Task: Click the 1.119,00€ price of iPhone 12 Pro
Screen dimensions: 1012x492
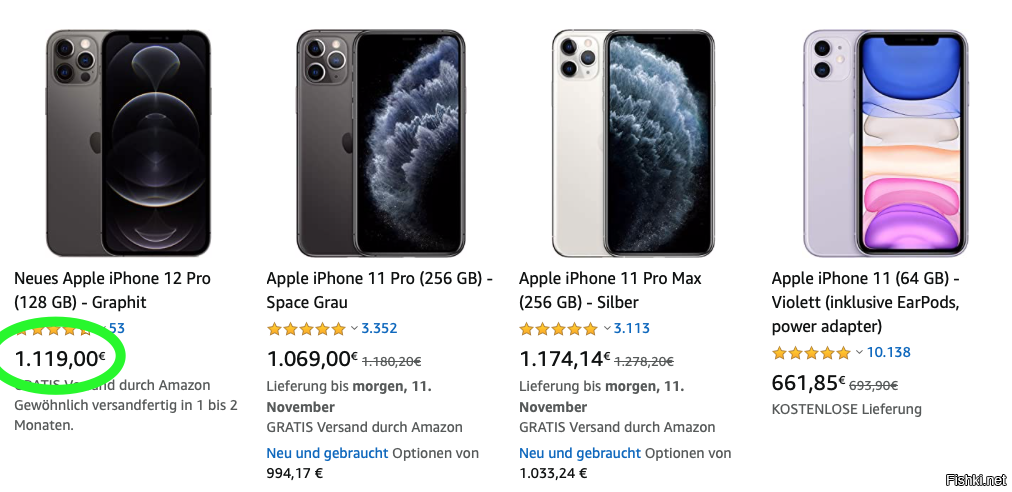Action: (60, 357)
